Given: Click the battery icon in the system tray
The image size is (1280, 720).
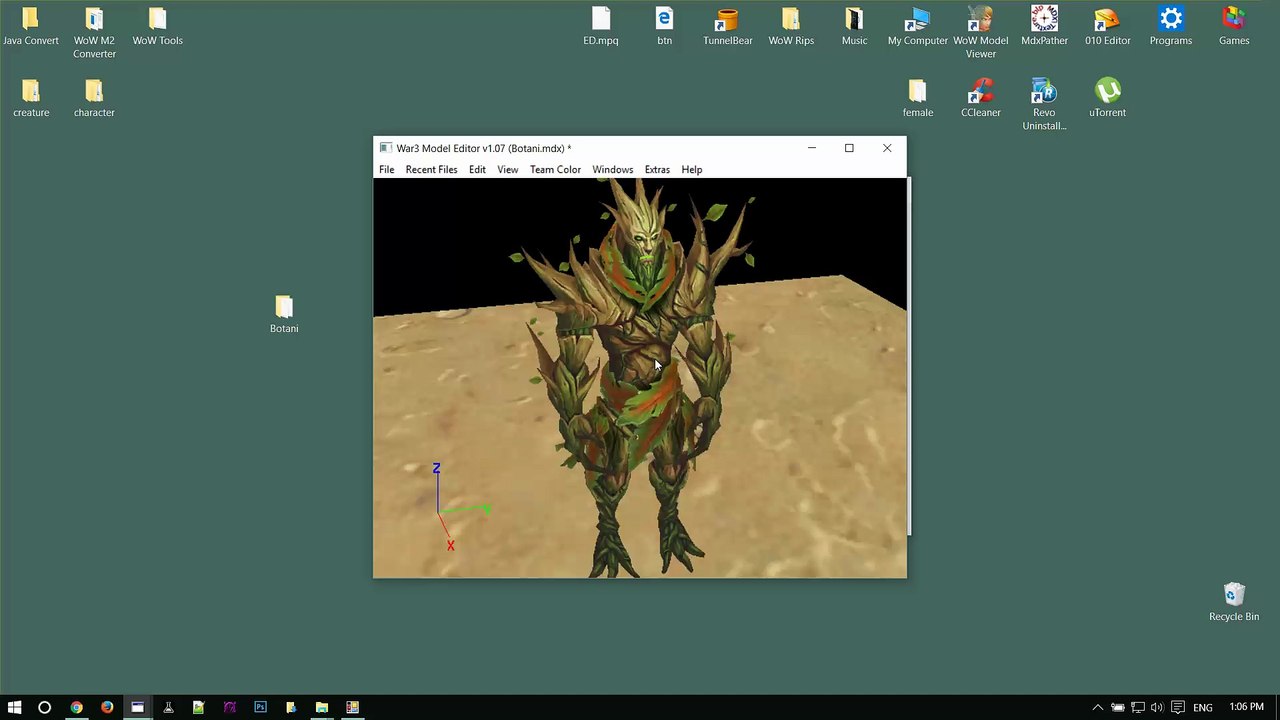Looking at the screenshot, I should pyautogui.click(x=1118, y=707).
